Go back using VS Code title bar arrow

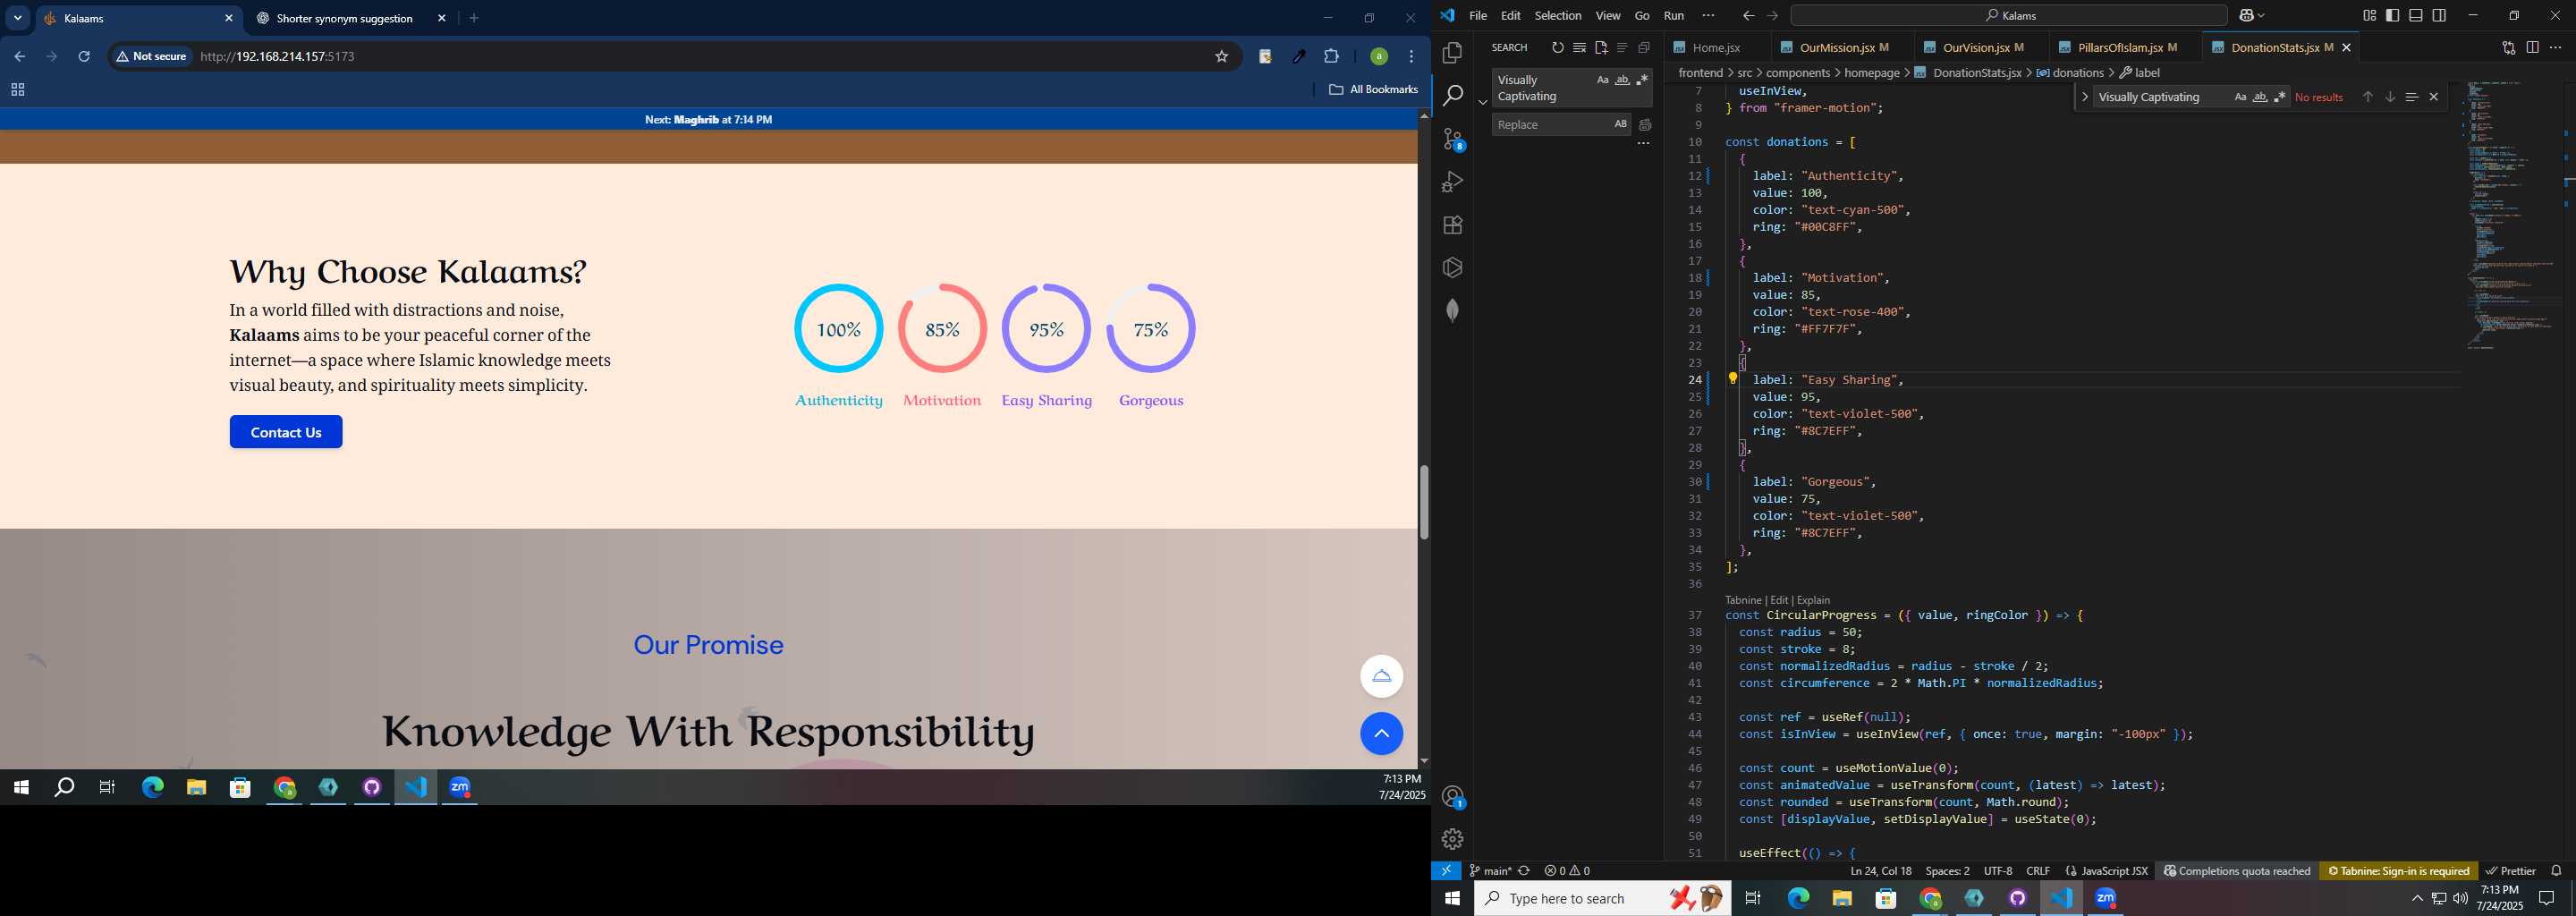pos(1748,15)
